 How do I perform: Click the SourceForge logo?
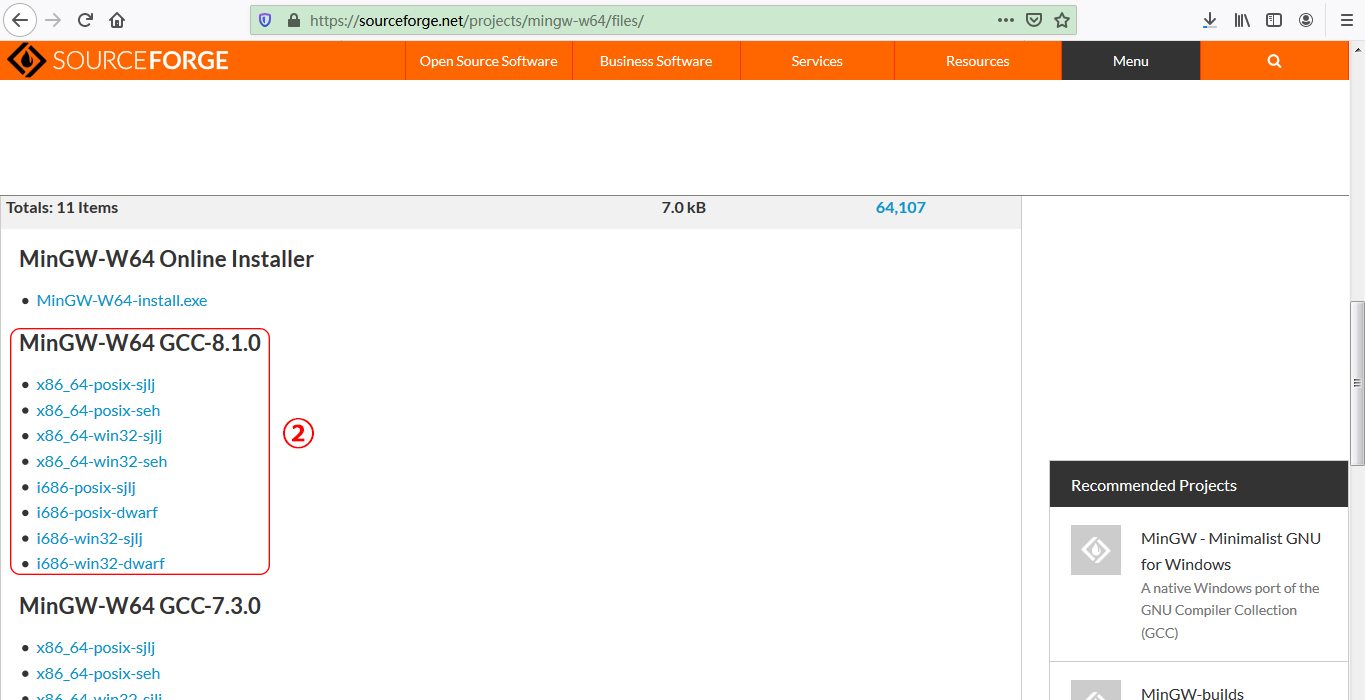point(118,61)
